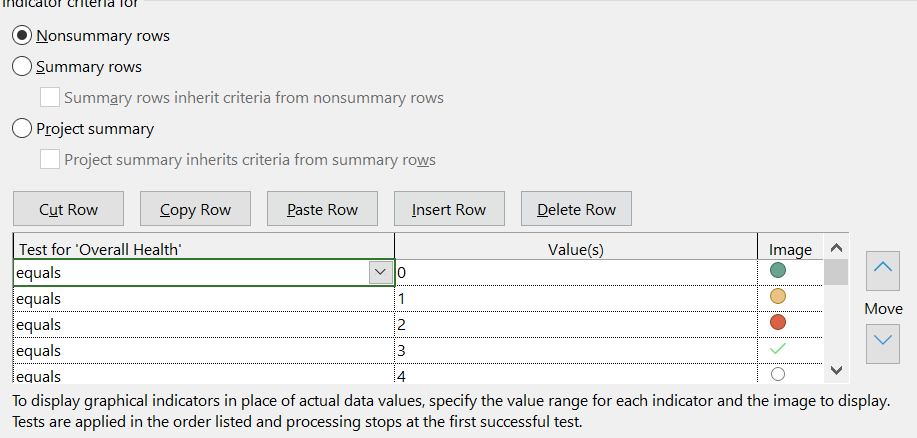Click the yellow circle indicator image
This screenshot has height=438, width=917.
[778, 297]
